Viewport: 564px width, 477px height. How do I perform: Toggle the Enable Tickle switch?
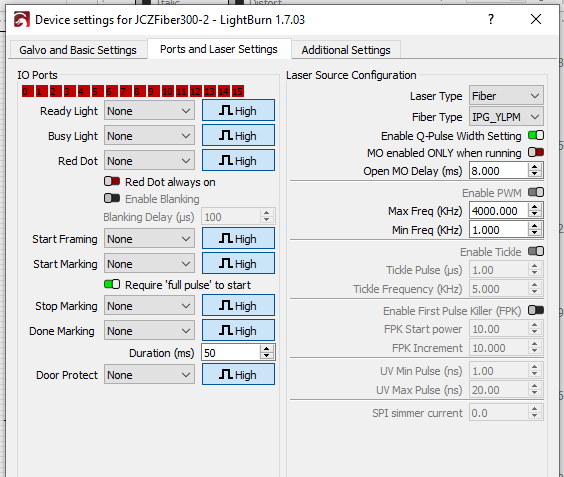[x=536, y=251]
